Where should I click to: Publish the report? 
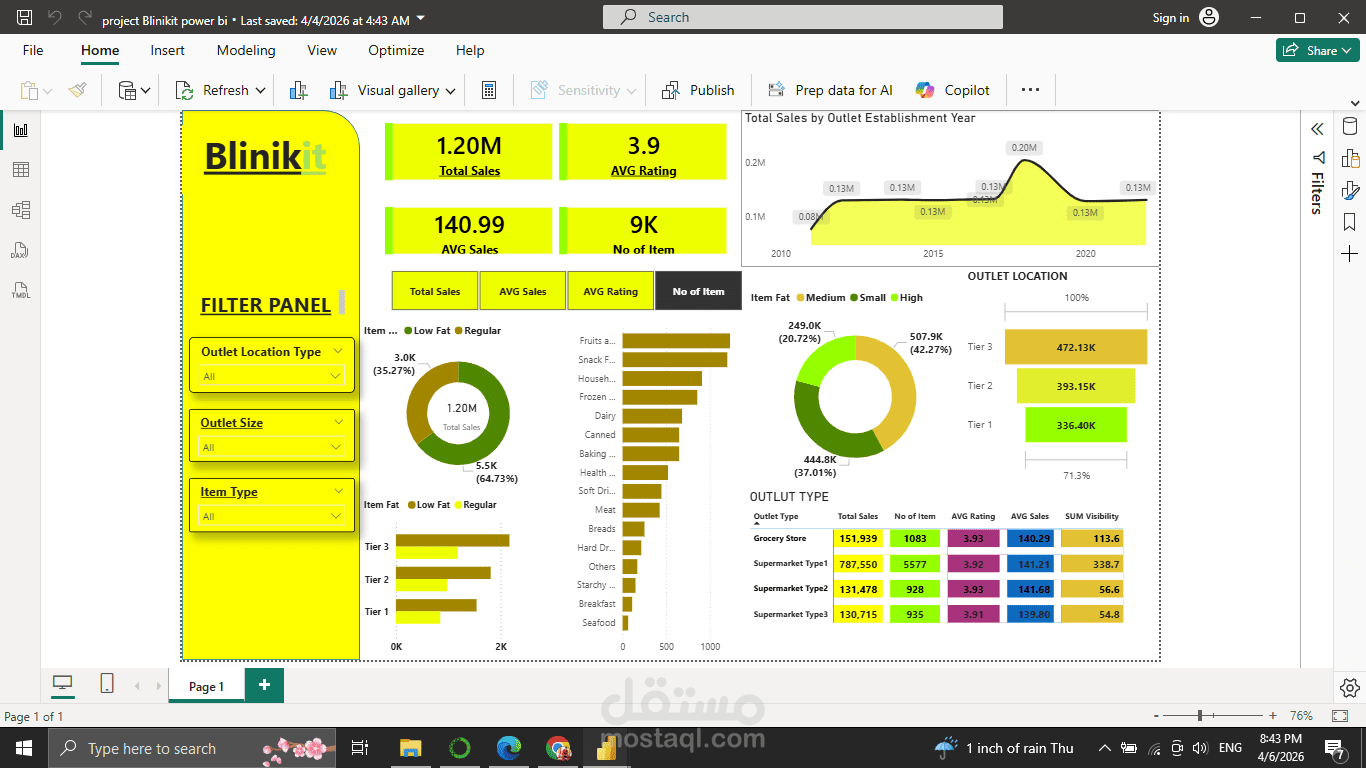click(698, 90)
